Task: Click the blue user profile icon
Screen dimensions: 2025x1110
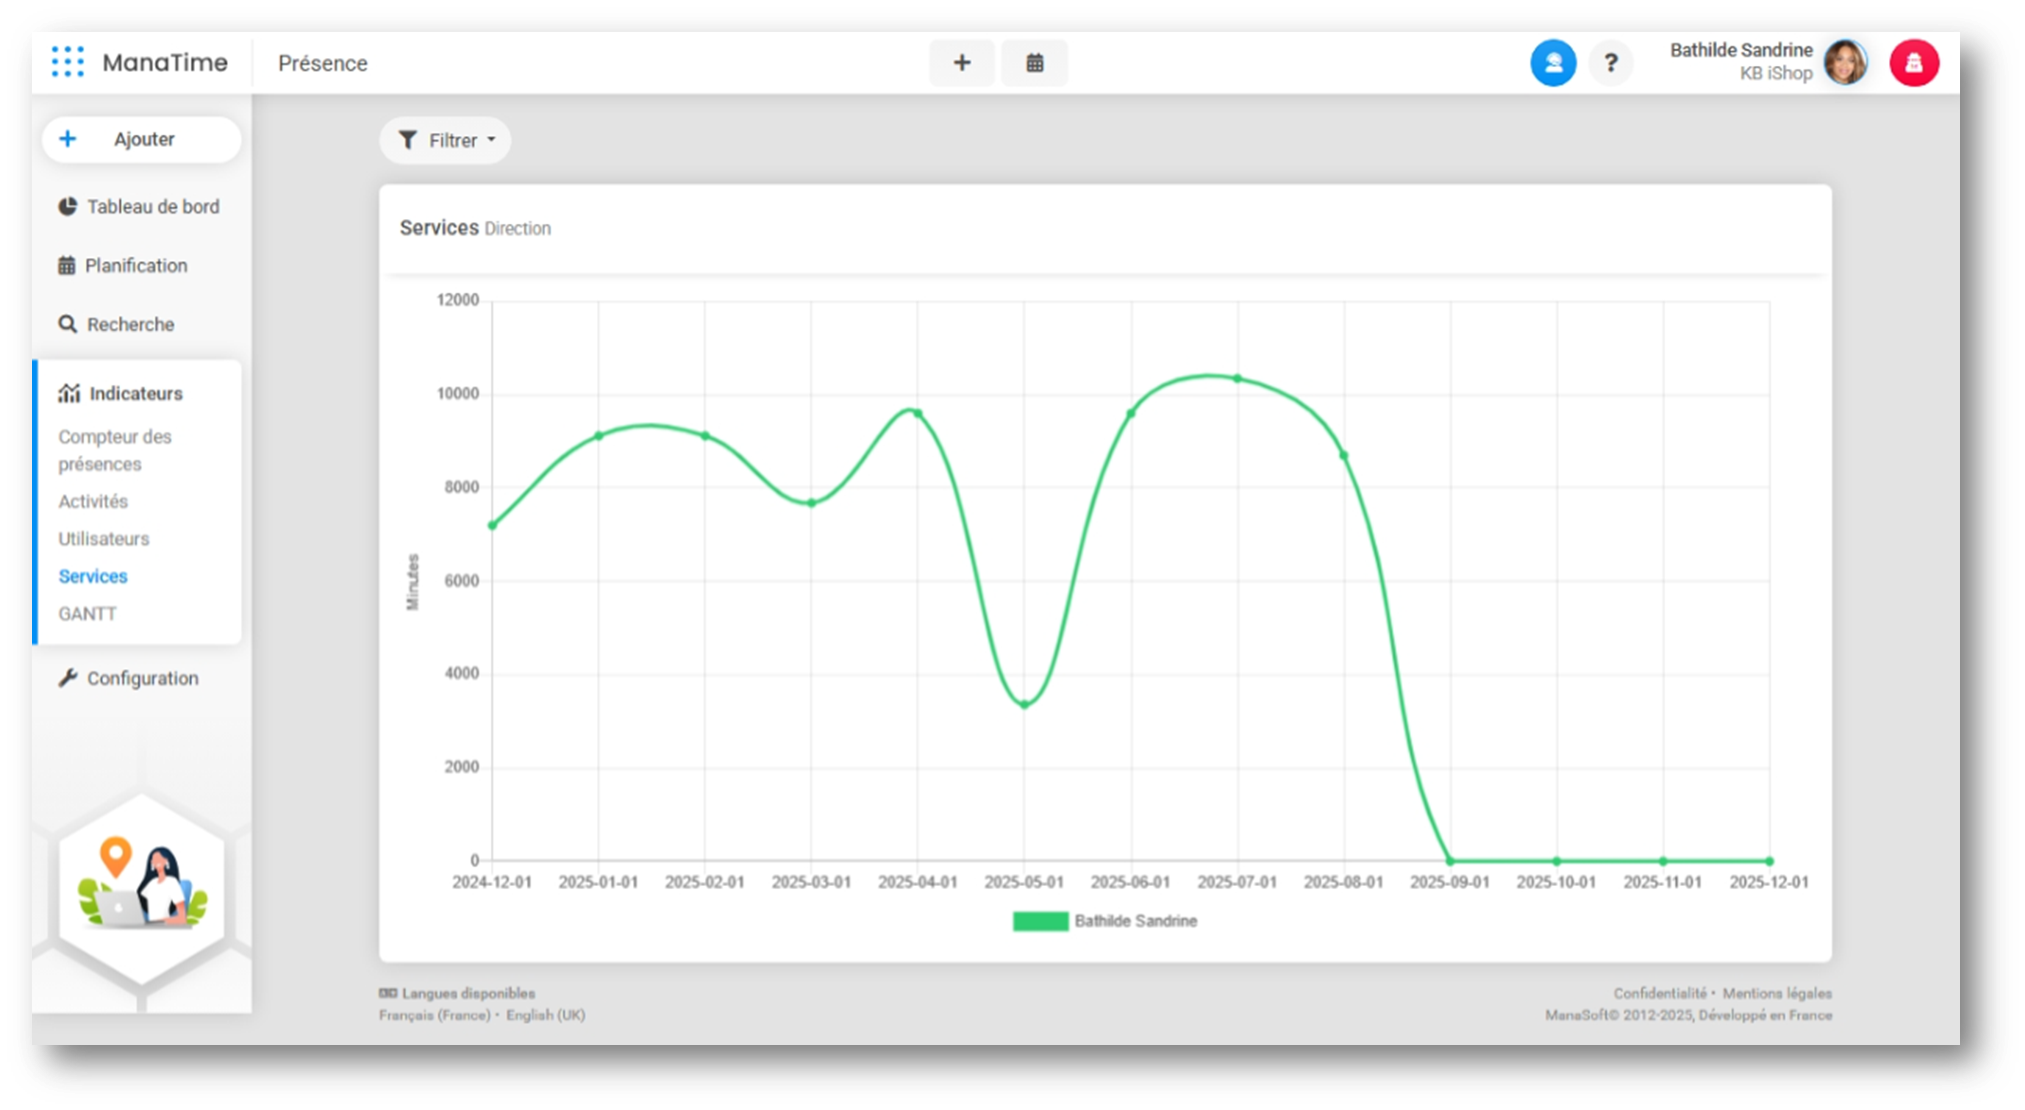Action: coord(1552,63)
